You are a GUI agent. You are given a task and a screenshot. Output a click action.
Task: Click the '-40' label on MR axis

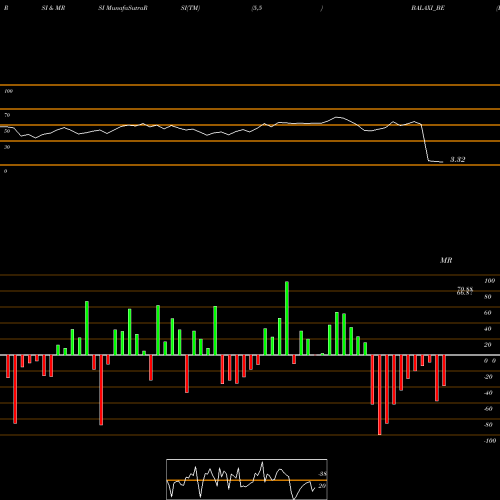coord(488,393)
